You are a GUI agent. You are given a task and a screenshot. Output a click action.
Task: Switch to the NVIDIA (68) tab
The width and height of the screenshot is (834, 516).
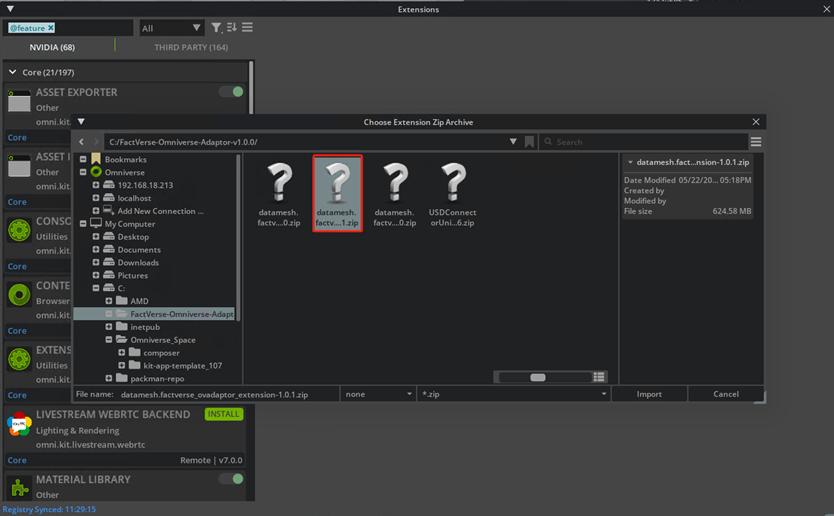pos(52,47)
